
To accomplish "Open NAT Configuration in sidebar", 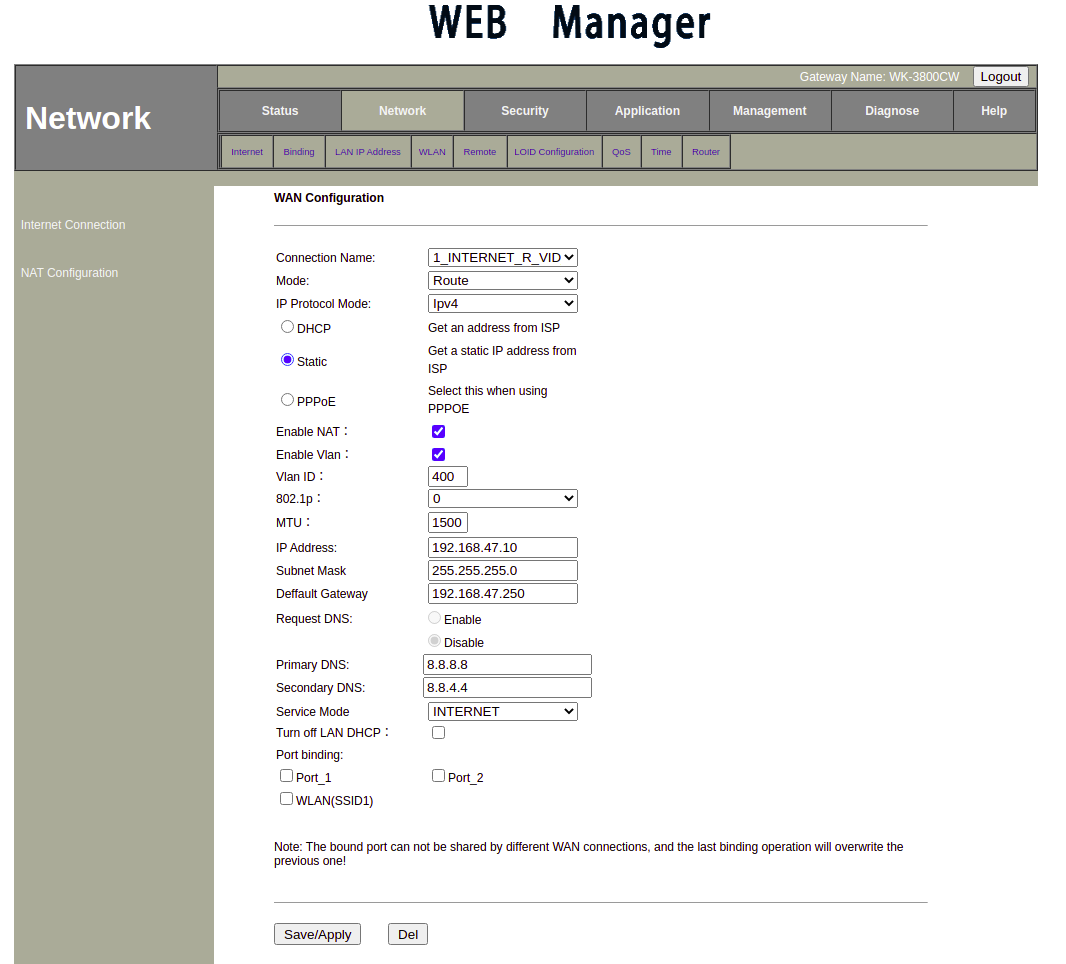I will (69, 273).
